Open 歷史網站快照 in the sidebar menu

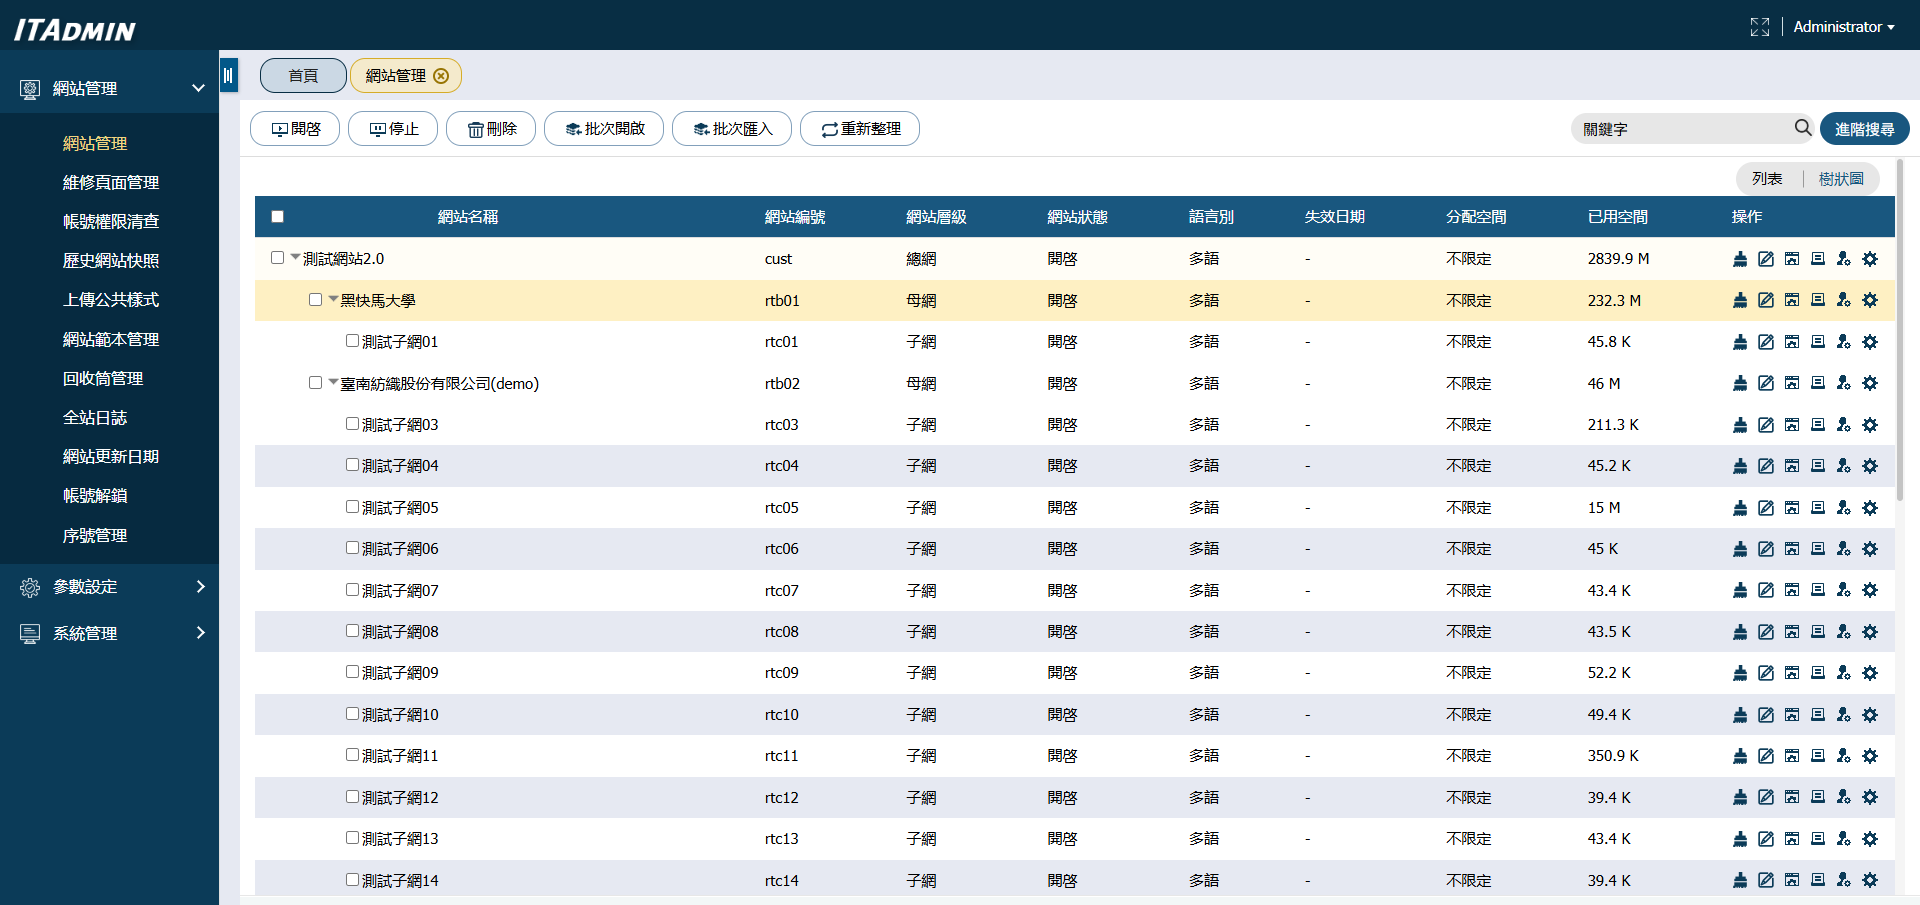[111, 261]
